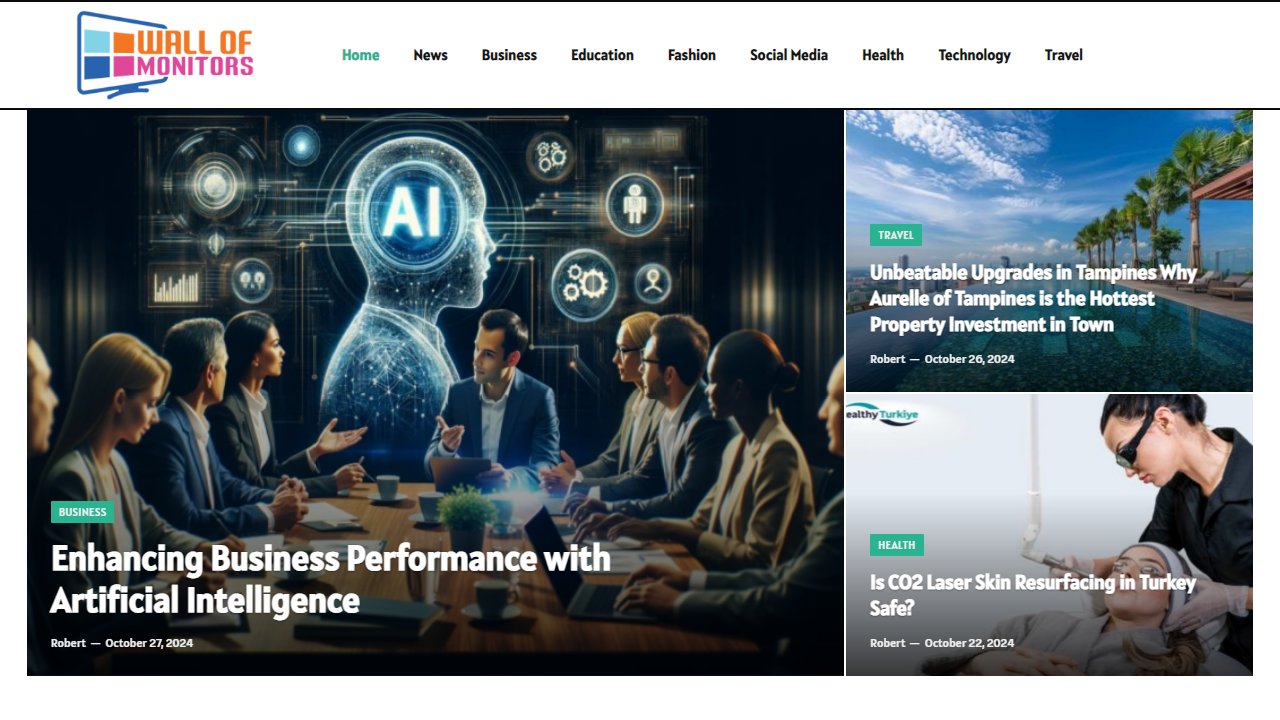
Task: Click the Wall of Monitors logo
Action: (165, 54)
